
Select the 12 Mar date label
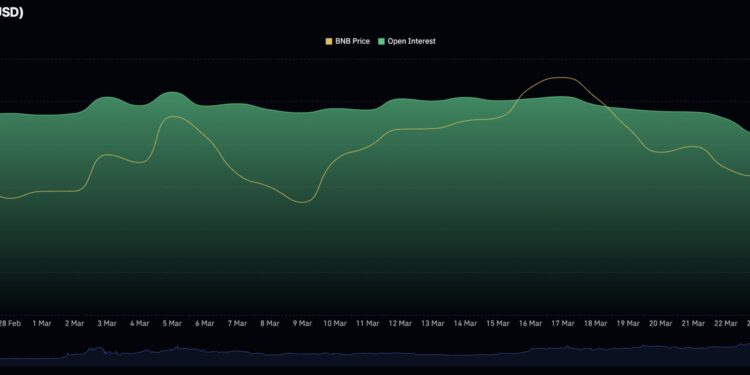(x=400, y=323)
